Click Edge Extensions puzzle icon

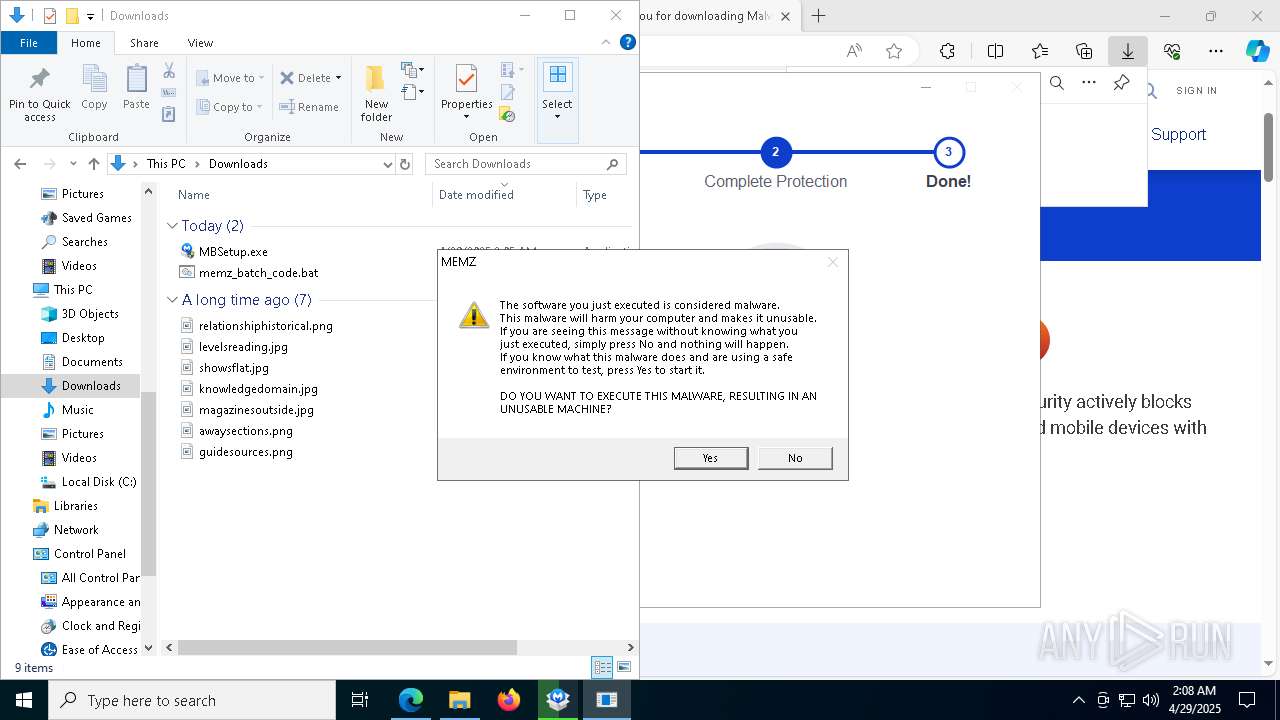[947, 51]
